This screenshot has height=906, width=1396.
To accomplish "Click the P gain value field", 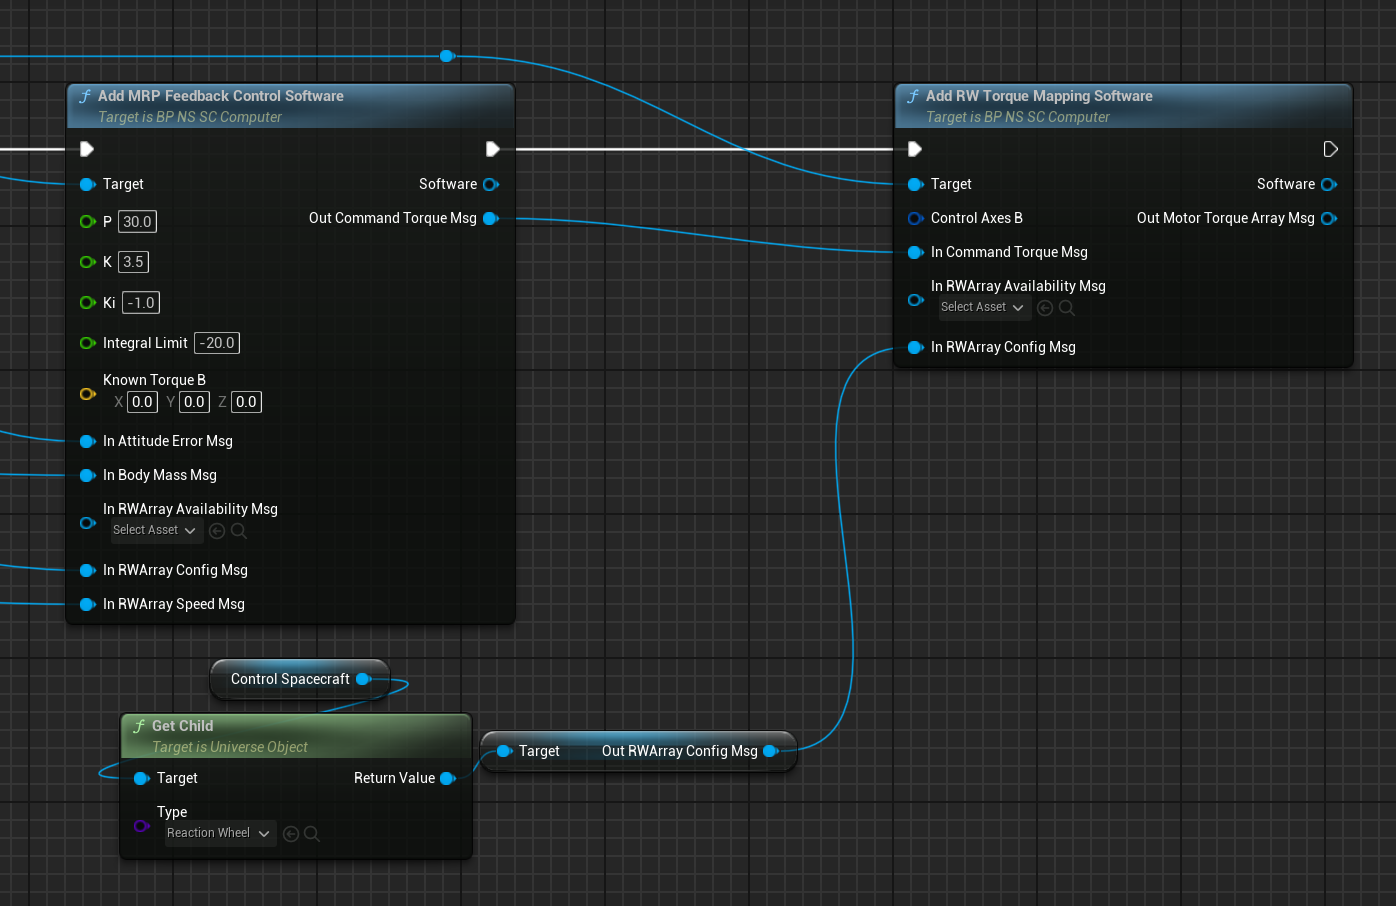I will point(137,222).
